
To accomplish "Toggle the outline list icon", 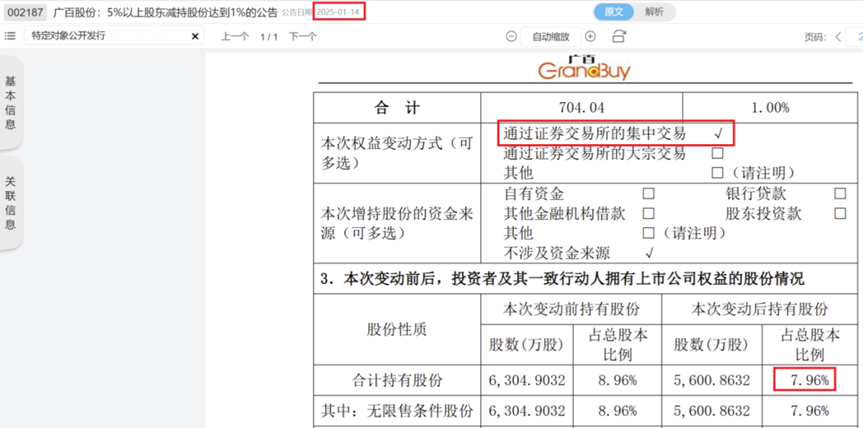I will point(10,36).
